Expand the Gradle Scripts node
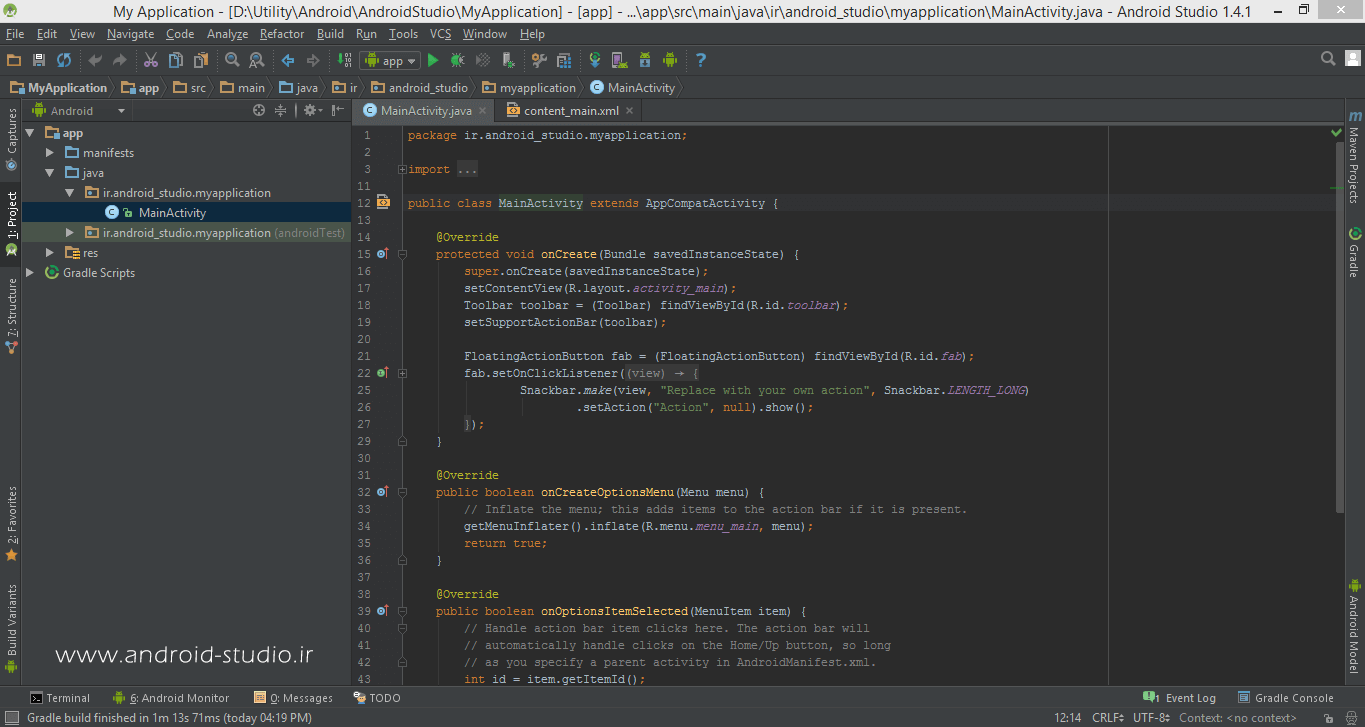Screen dimensions: 1365x727 (30, 273)
